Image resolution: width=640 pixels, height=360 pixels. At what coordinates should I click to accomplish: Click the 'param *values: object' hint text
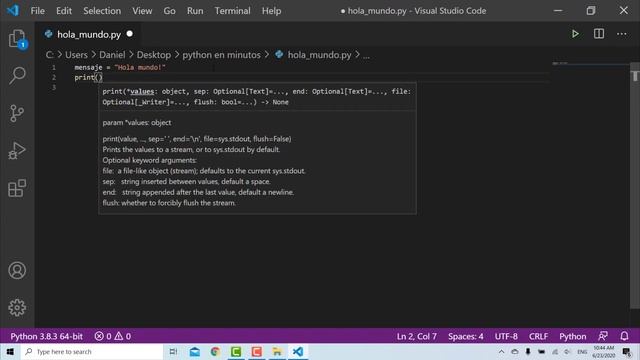coord(137,122)
